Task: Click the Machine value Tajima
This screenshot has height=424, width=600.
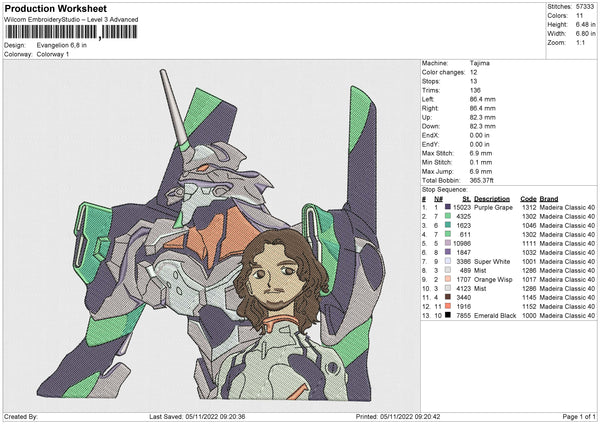Action: [x=479, y=63]
